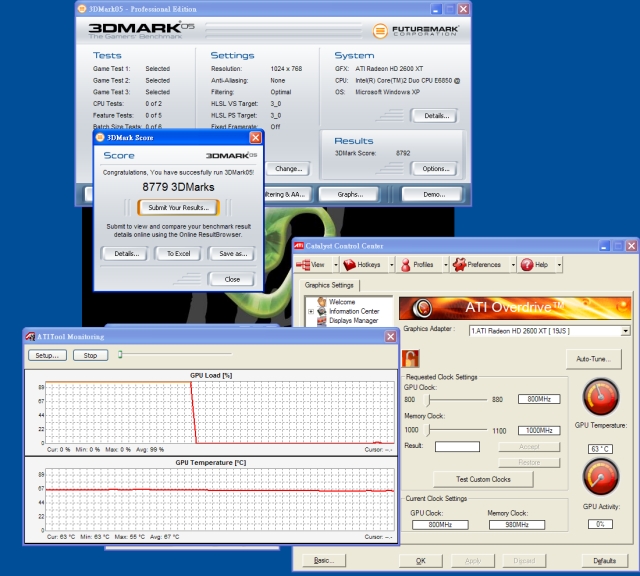Click the empty Result field
The width and height of the screenshot is (640, 576).
457,447
